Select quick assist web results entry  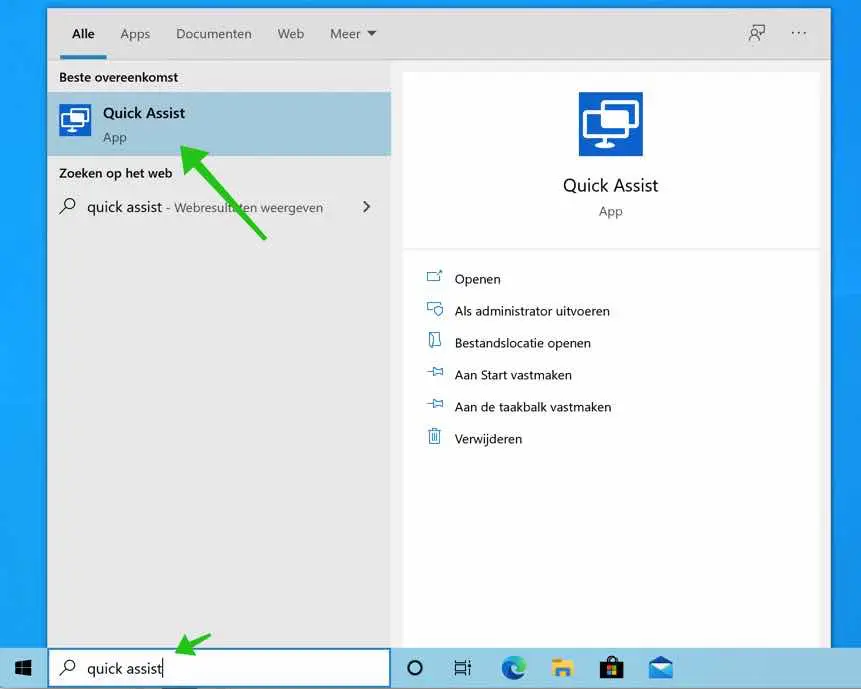pyautogui.click(x=219, y=207)
